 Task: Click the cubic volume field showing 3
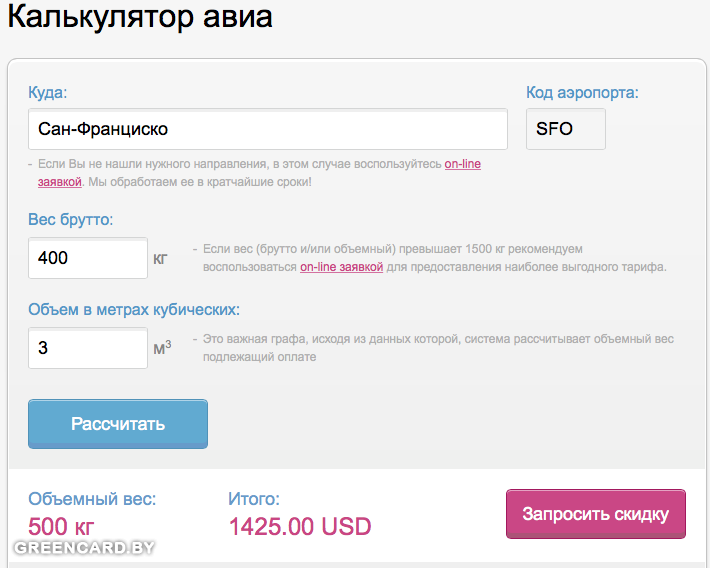88,348
